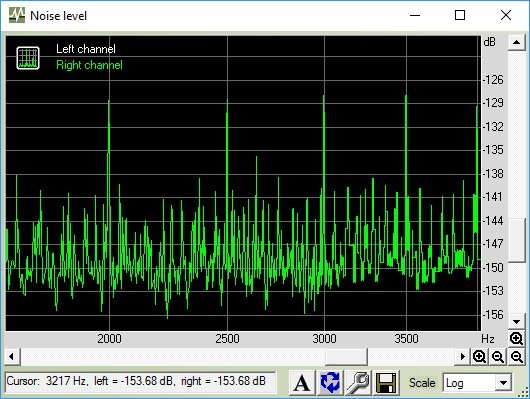Click the vertical scrollbar down arrow

(x=516, y=321)
